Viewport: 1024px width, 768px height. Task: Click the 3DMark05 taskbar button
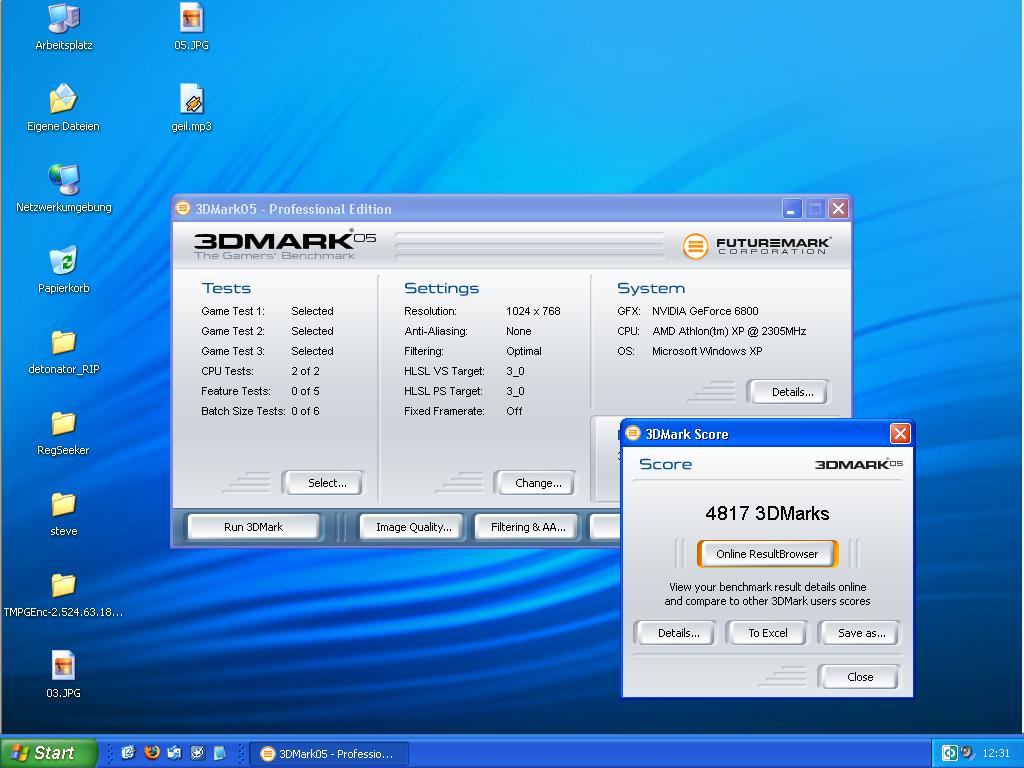tap(330, 754)
